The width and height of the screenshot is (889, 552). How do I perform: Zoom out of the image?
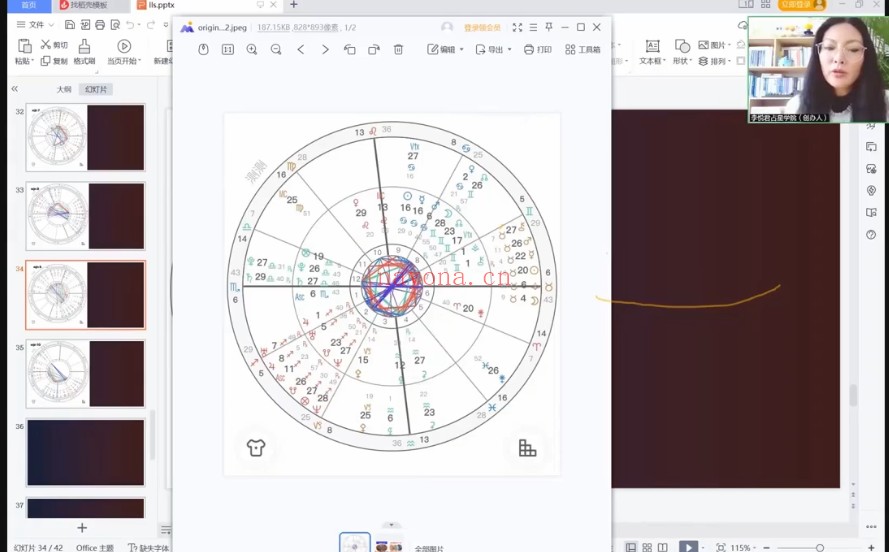[x=276, y=50]
